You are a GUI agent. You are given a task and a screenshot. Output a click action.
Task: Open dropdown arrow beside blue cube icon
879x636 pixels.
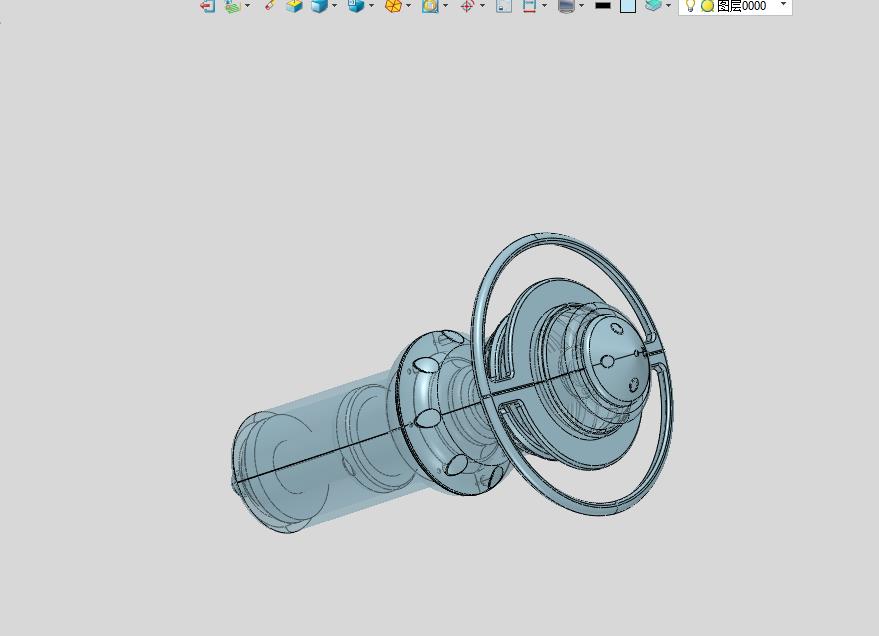pos(335,6)
